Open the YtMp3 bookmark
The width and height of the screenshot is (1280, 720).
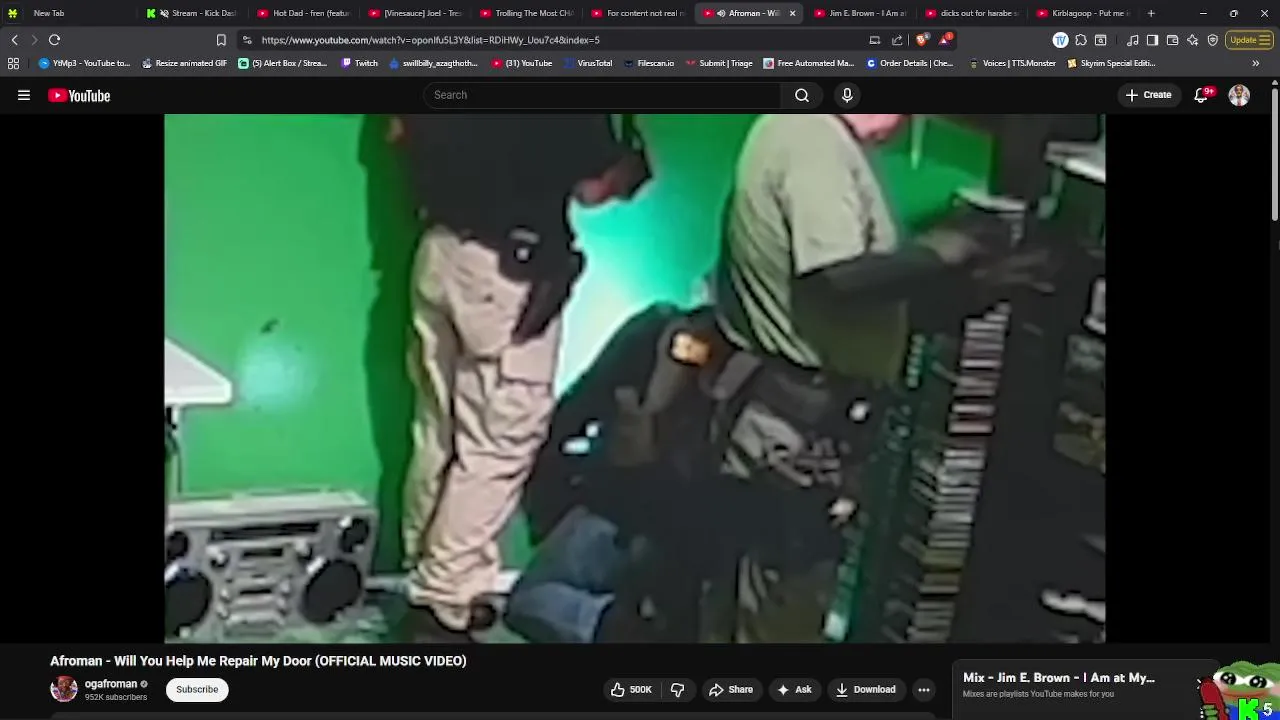[x=85, y=63]
